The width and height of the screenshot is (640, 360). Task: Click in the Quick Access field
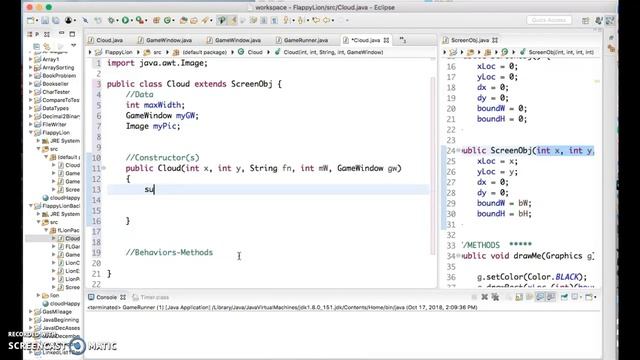549,20
